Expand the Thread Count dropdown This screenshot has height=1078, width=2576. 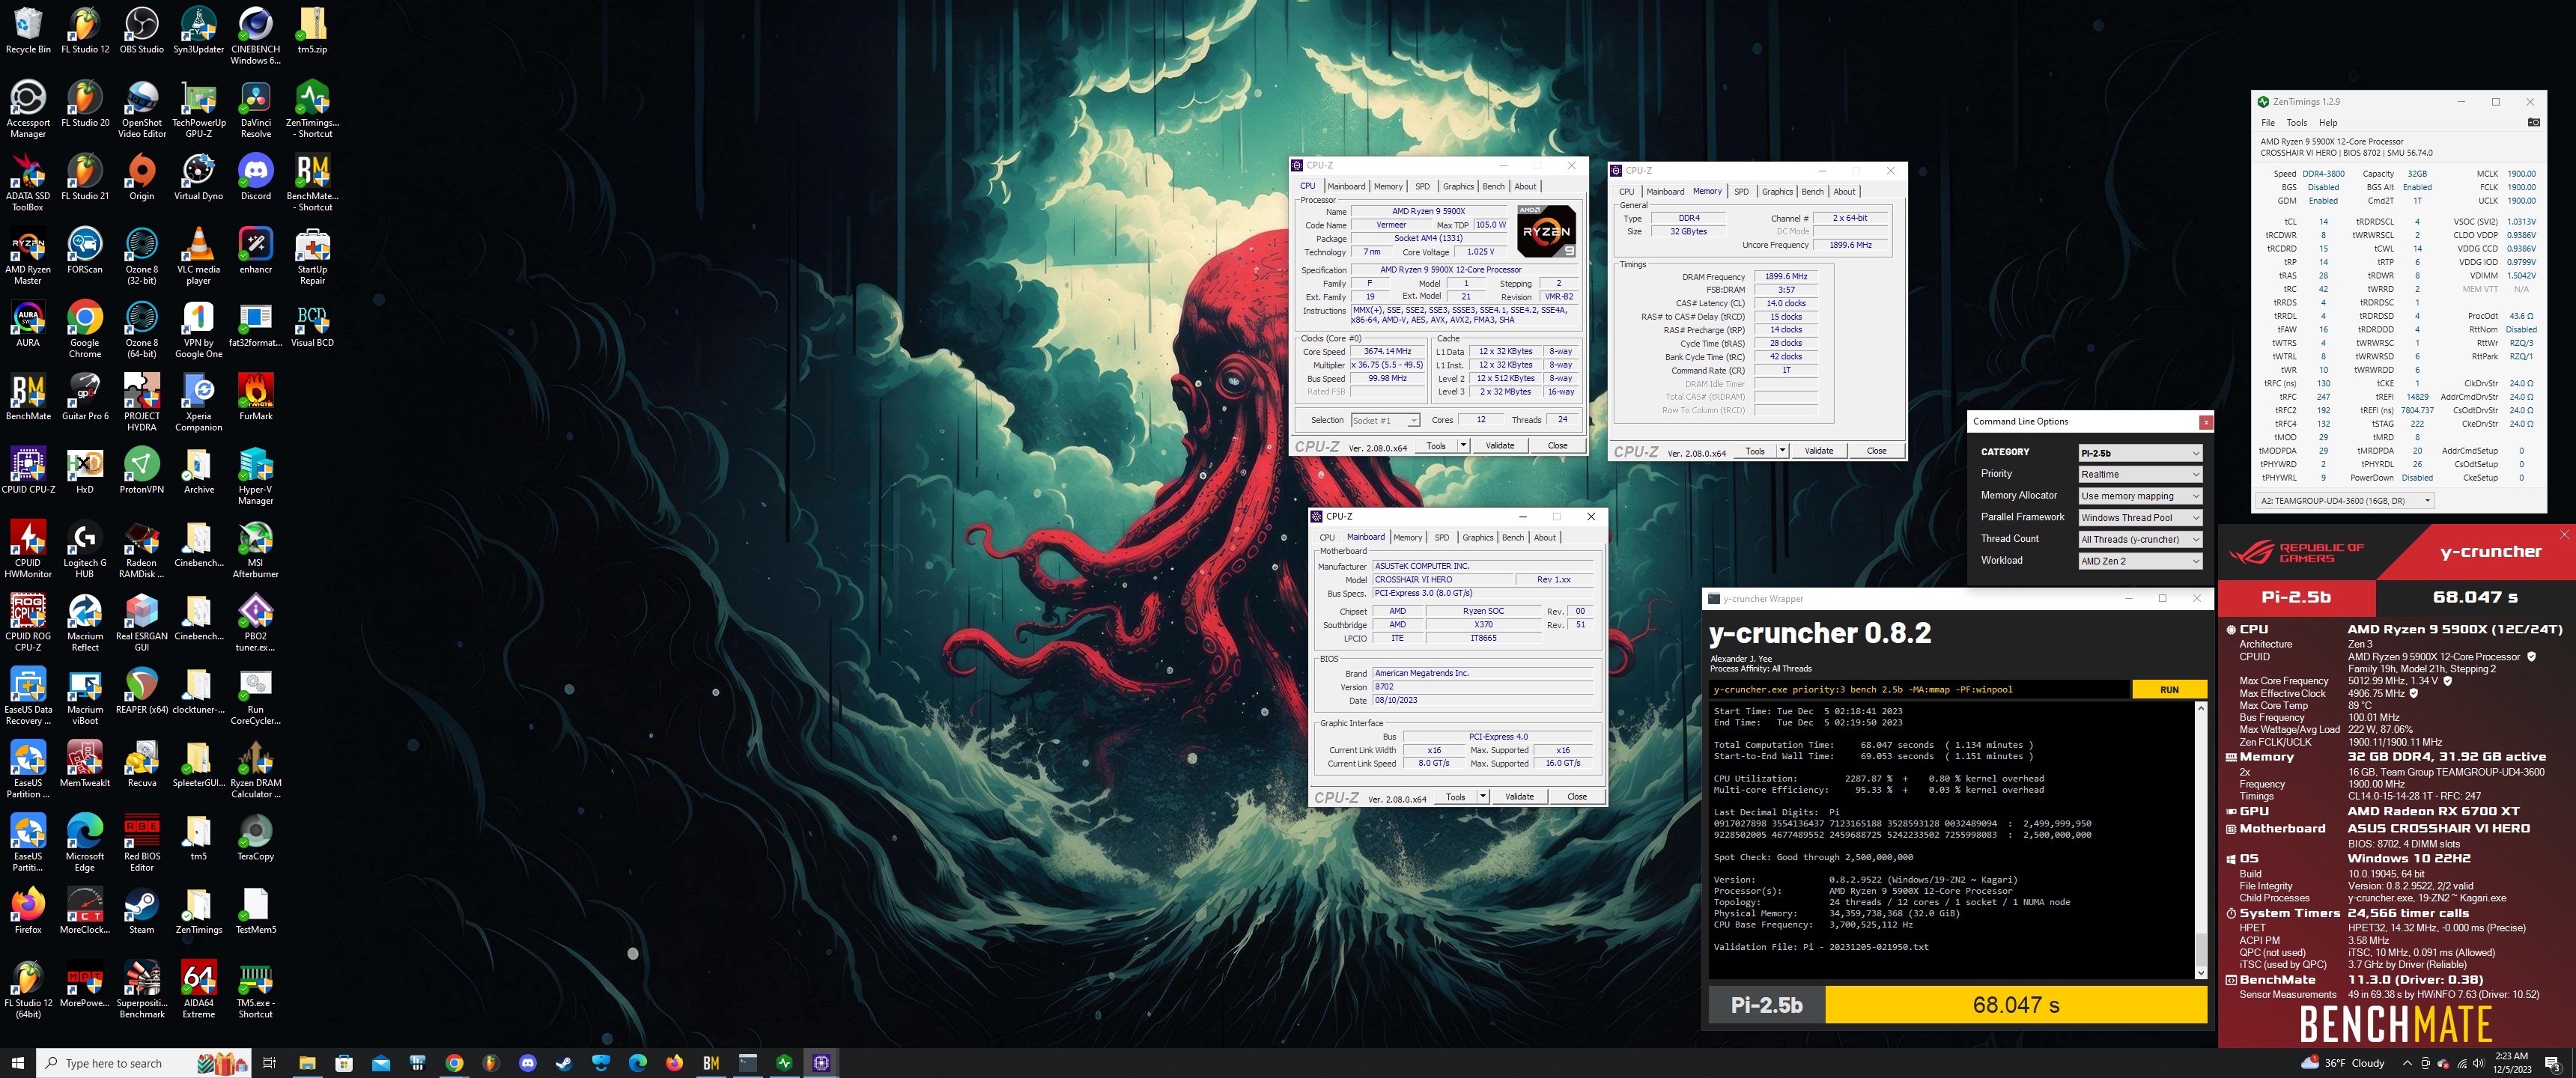pos(2140,539)
